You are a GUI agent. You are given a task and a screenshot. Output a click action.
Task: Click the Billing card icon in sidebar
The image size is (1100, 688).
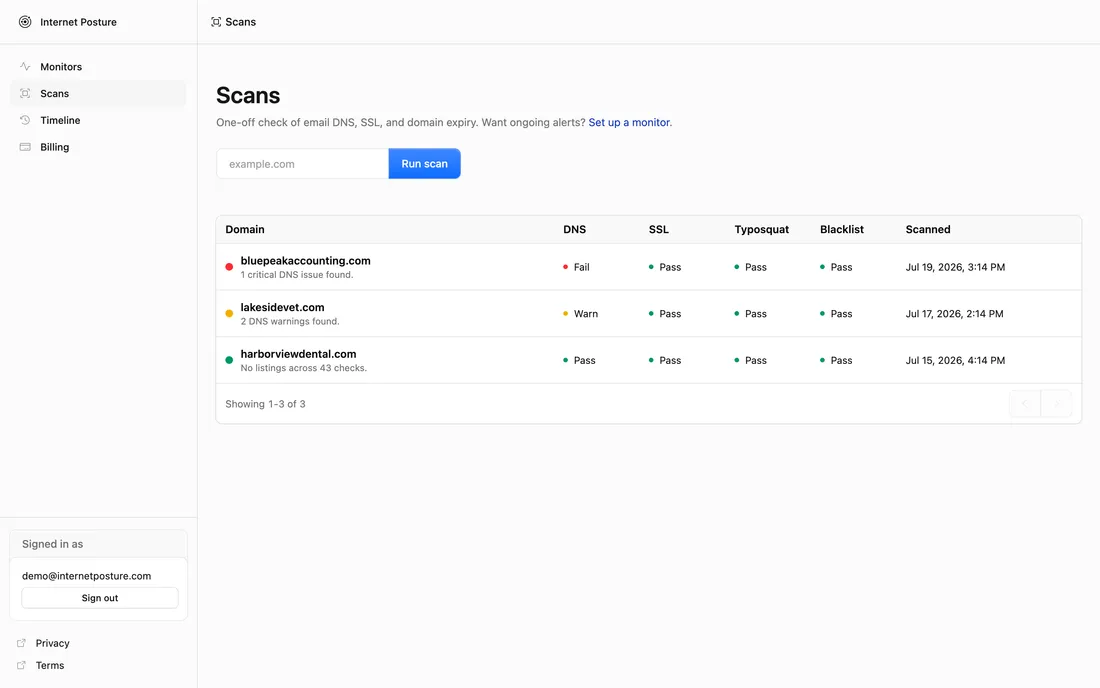point(25,147)
